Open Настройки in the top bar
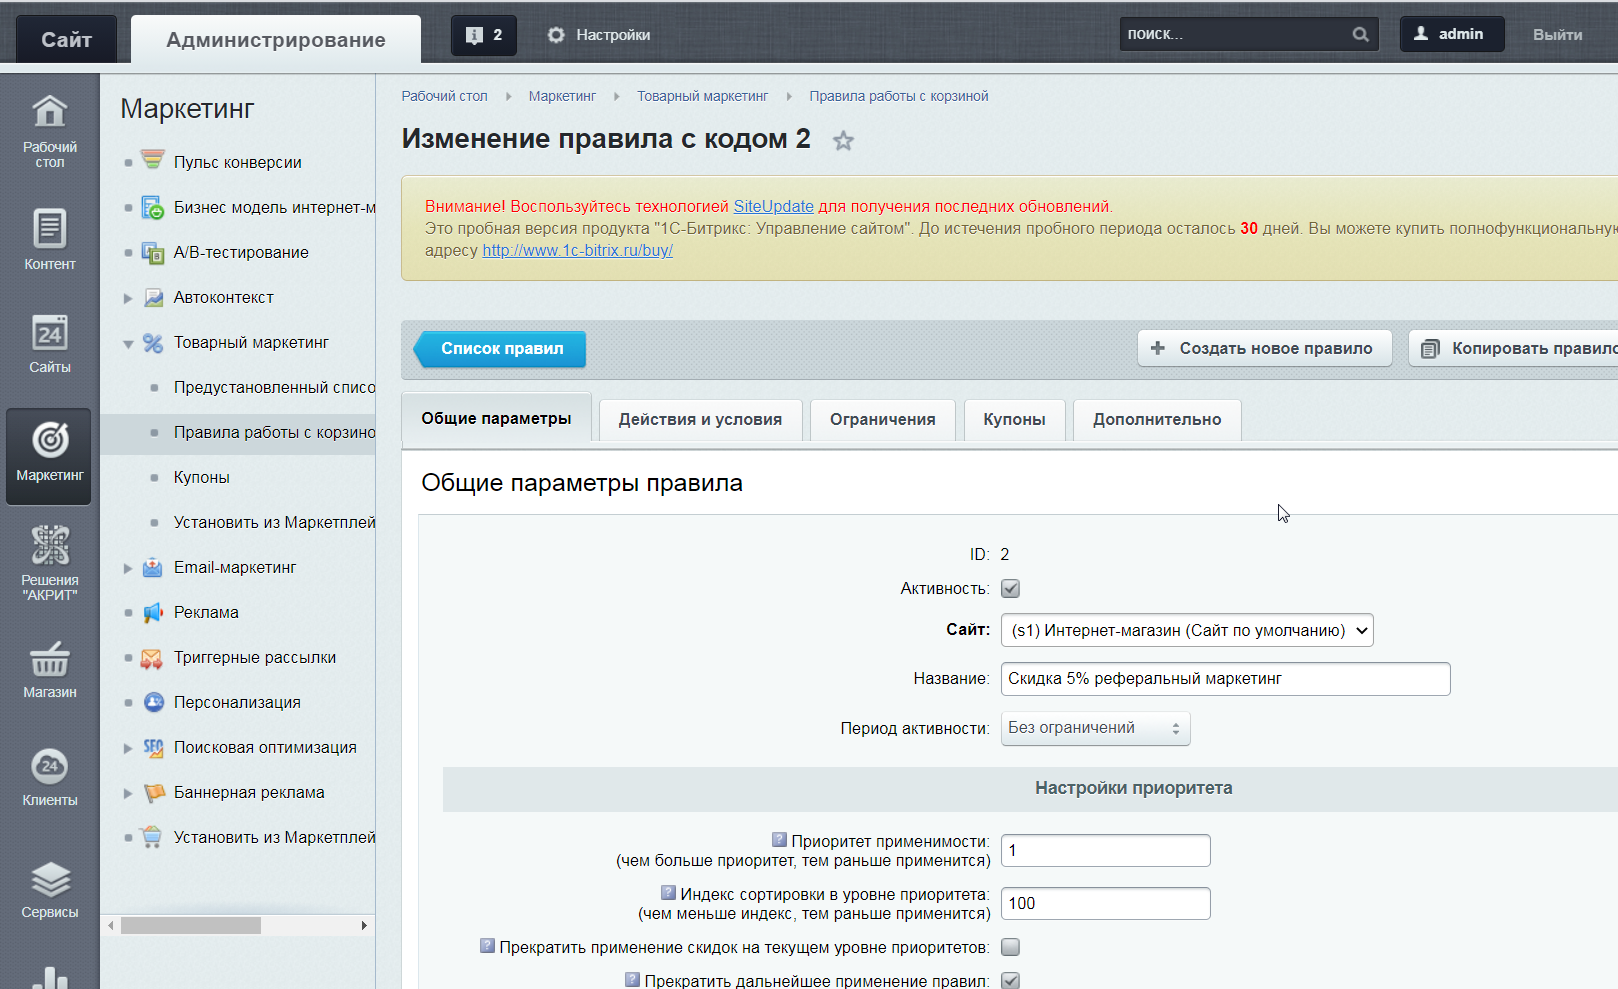The width and height of the screenshot is (1618, 989). tap(599, 35)
